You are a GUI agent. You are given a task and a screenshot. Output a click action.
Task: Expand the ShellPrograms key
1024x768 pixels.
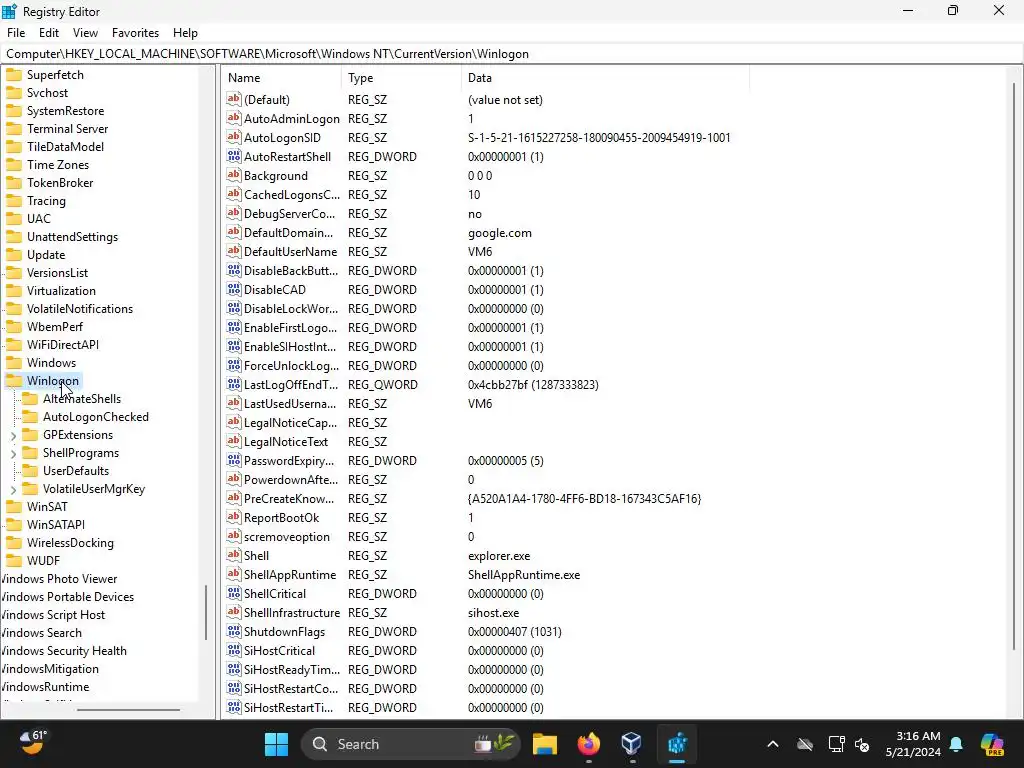pyautogui.click(x=13, y=453)
